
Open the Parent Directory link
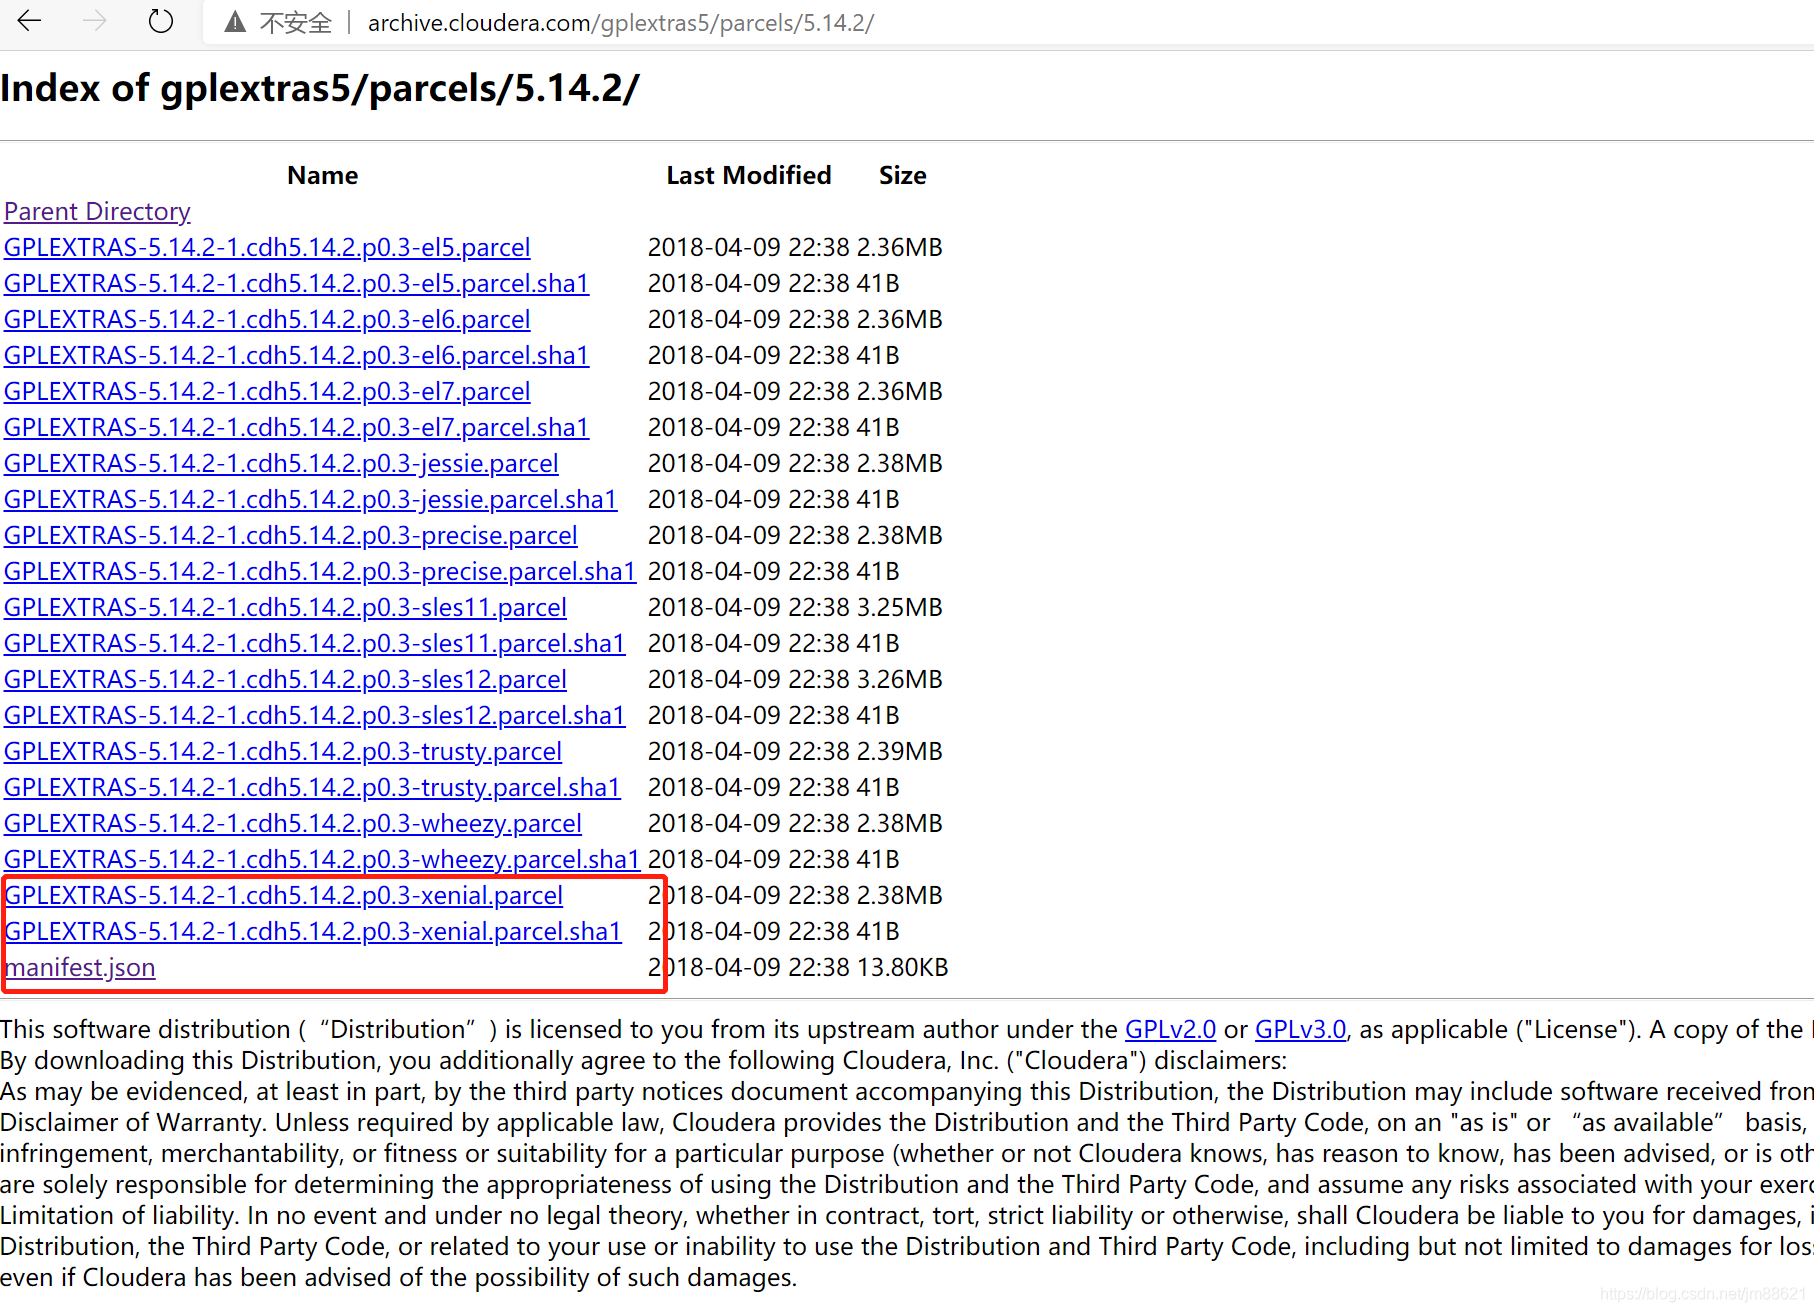click(97, 212)
